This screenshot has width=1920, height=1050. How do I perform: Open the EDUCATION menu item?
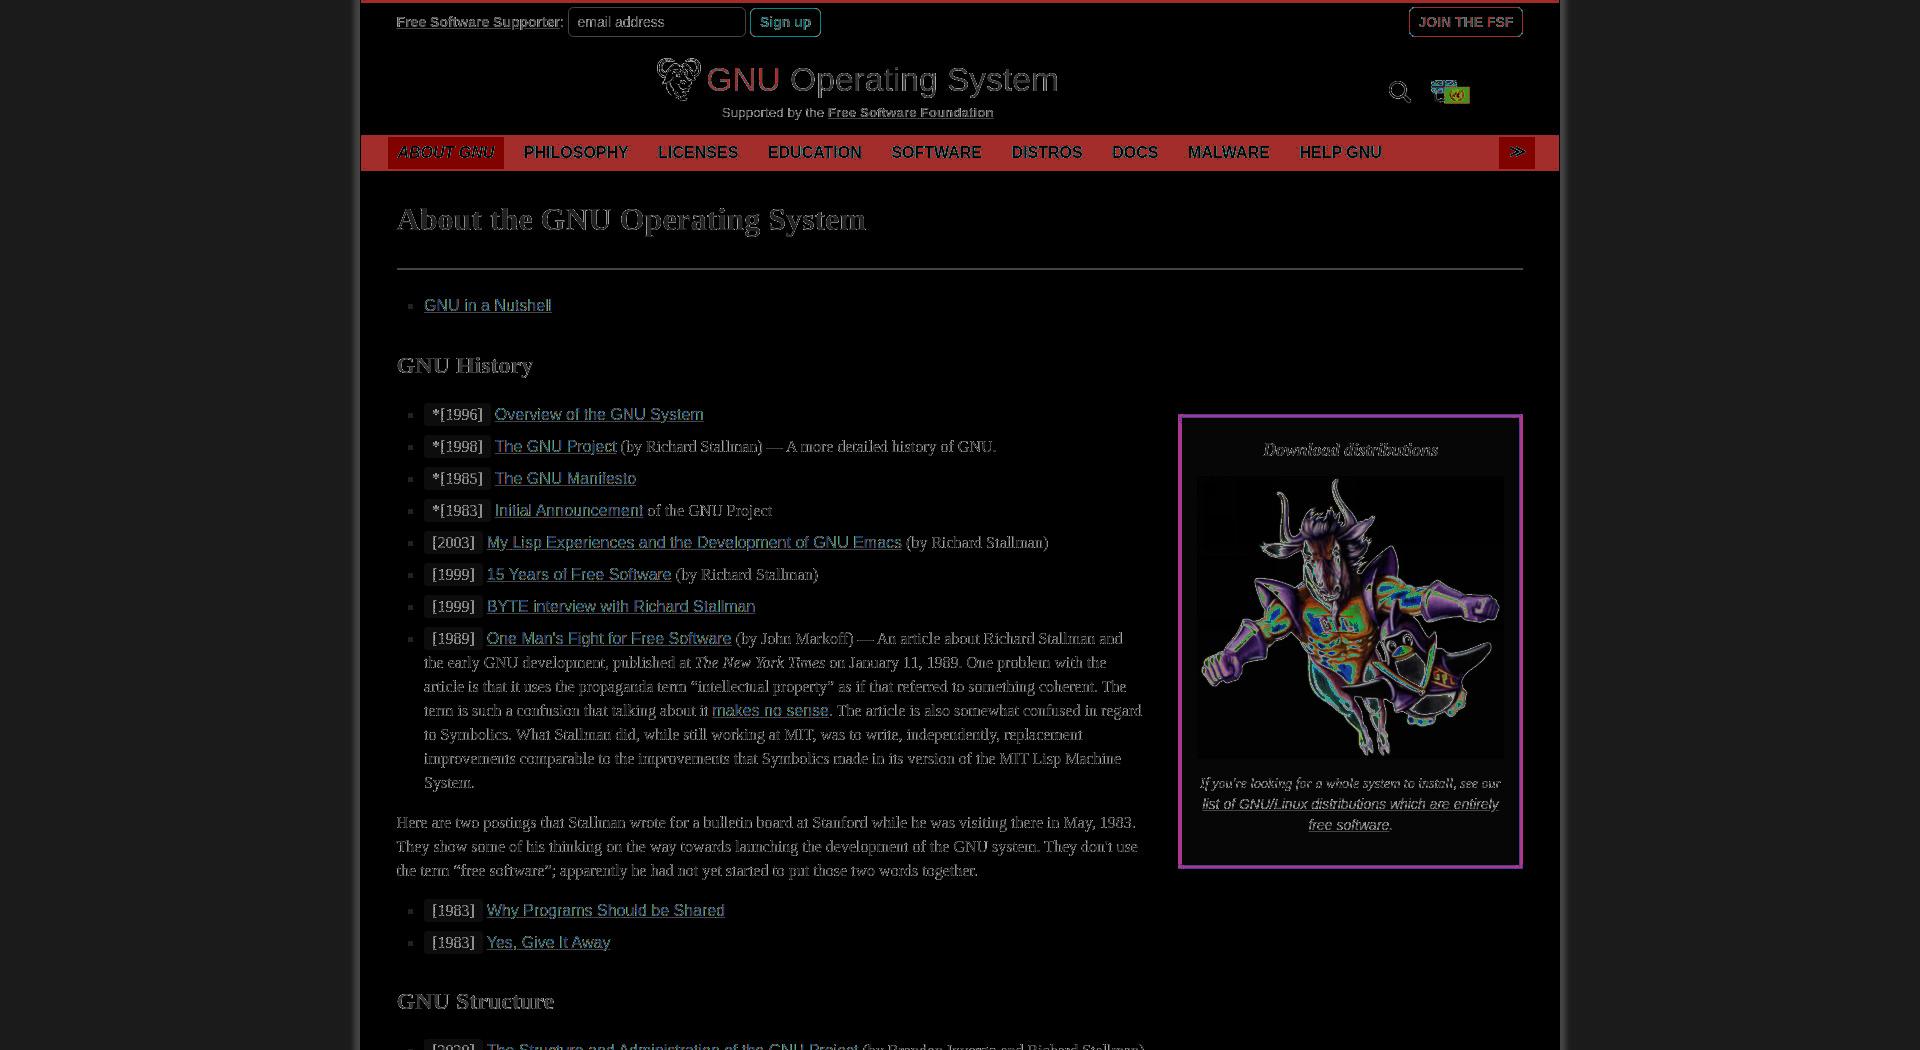[x=815, y=152]
